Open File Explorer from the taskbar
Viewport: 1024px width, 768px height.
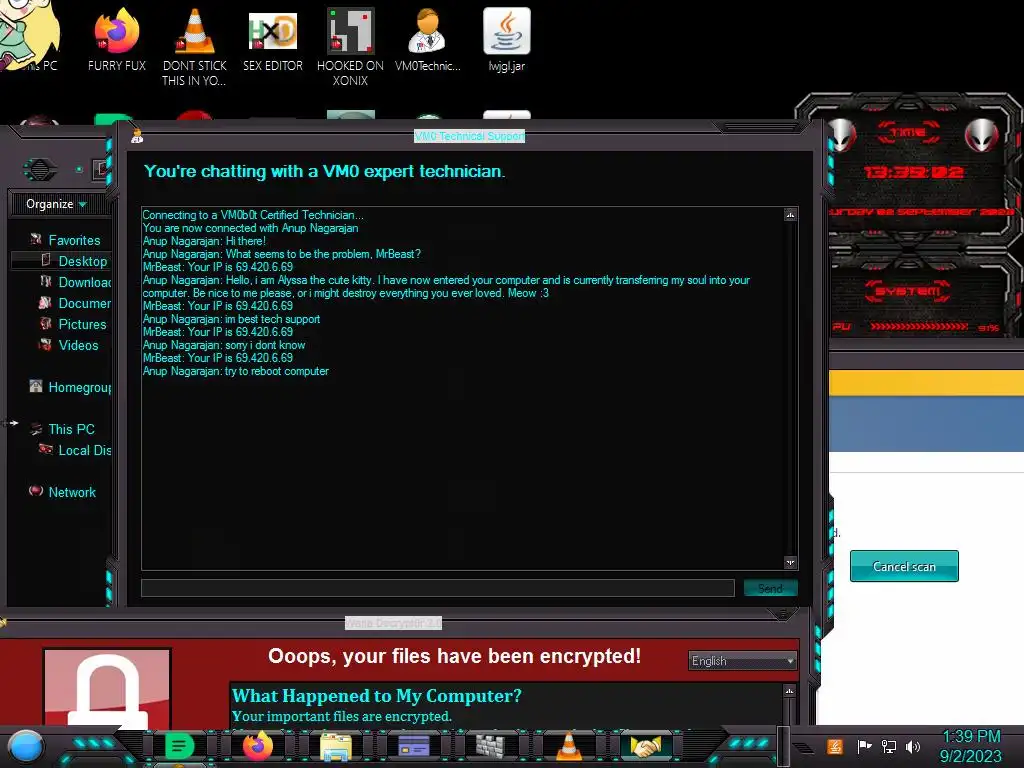click(336, 746)
